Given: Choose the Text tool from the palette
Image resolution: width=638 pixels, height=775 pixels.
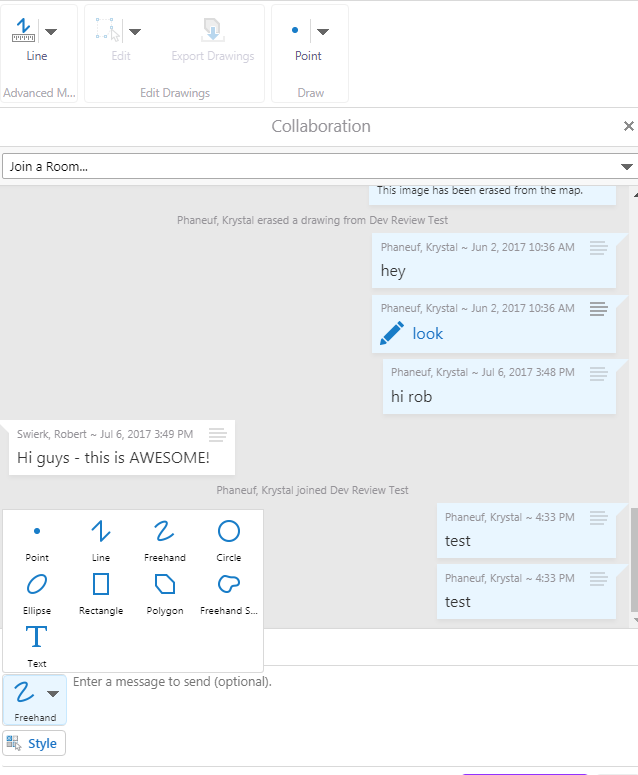Looking at the screenshot, I should click(x=37, y=646).
